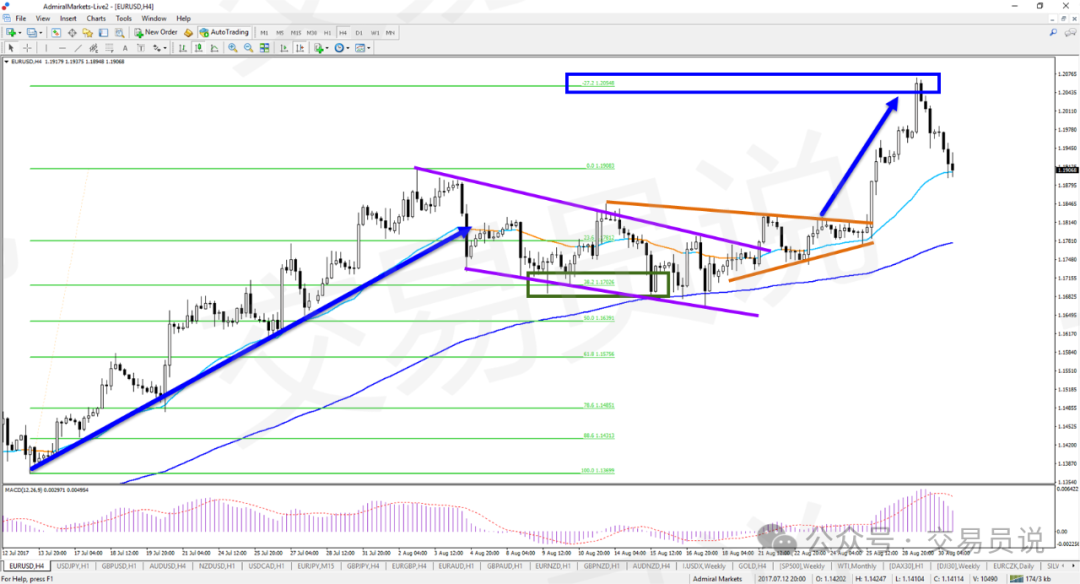Select the Equidistant Channel tool
1080x584 pixels.
point(94,48)
